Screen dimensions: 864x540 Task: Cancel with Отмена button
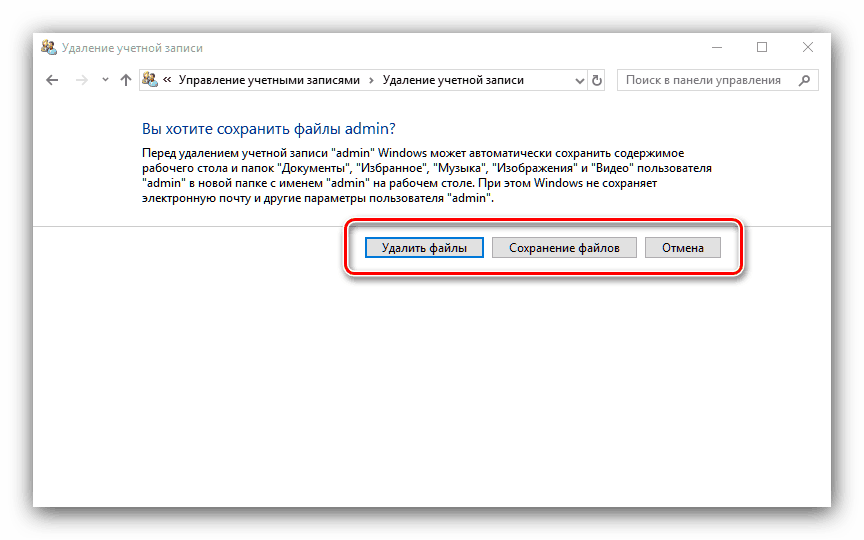tap(683, 248)
